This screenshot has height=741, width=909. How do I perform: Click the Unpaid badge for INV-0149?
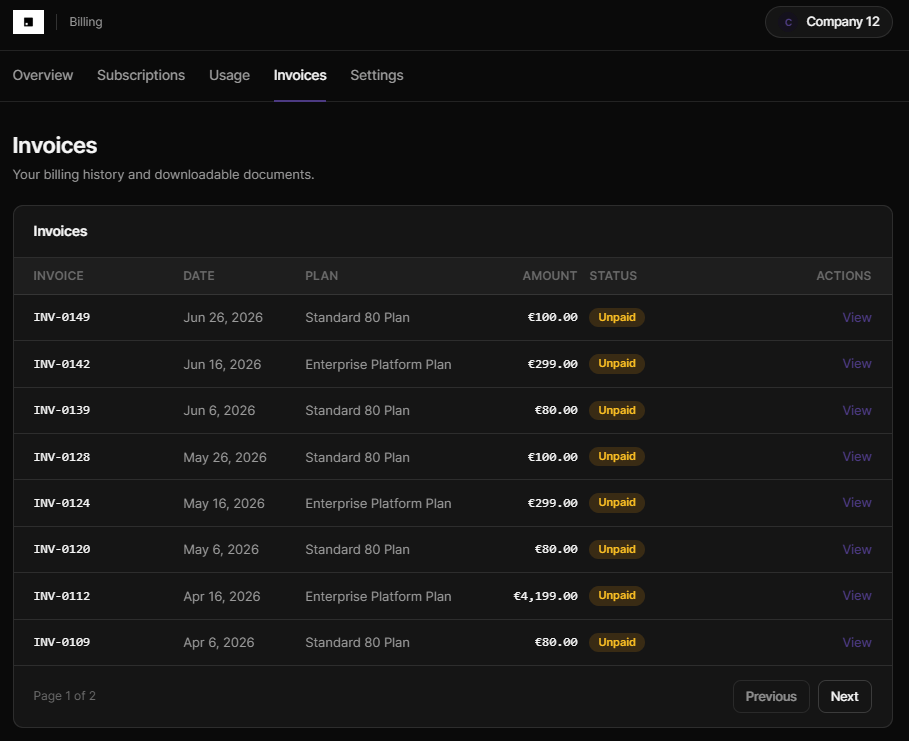pyautogui.click(x=617, y=317)
